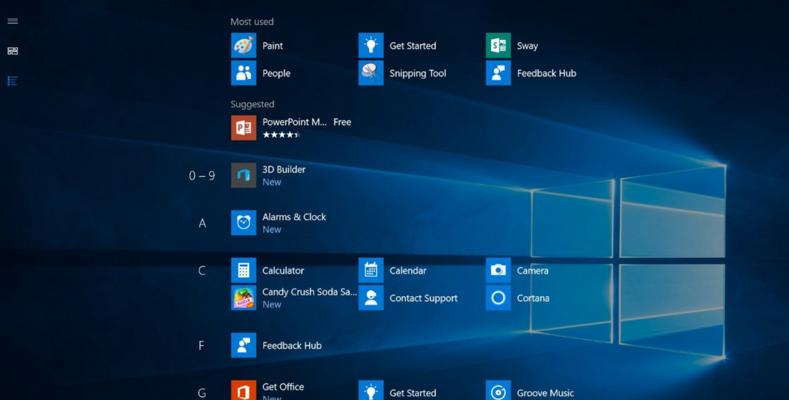Click the letter C group header
This screenshot has height=400, width=789.
[202, 271]
